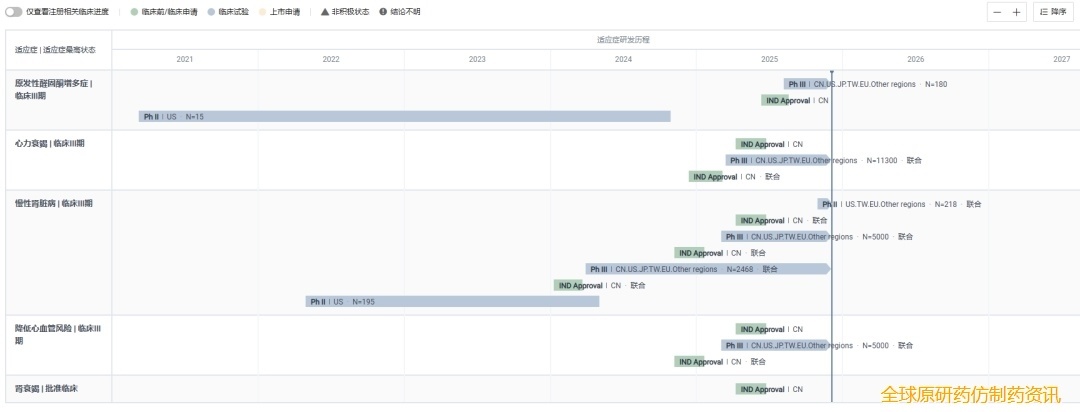The height and width of the screenshot is (412, 1080).
Task: Click the 降序 sort button
Action: pos(1053,12)
